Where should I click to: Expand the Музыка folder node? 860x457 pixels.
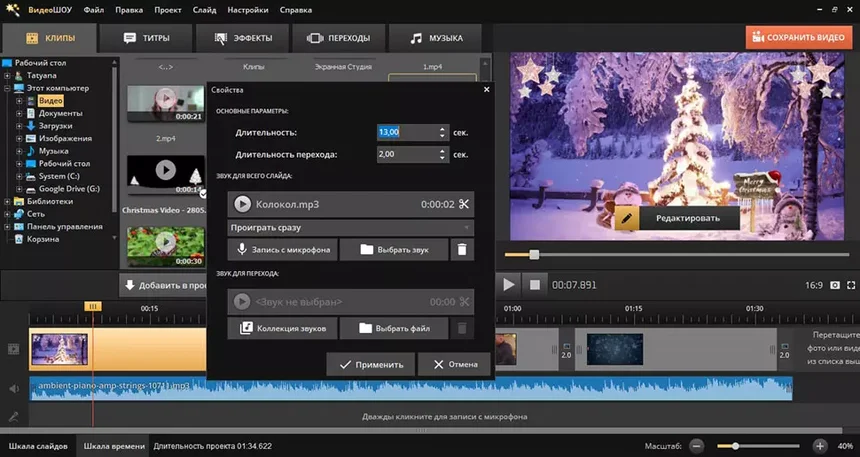(19, 151)
